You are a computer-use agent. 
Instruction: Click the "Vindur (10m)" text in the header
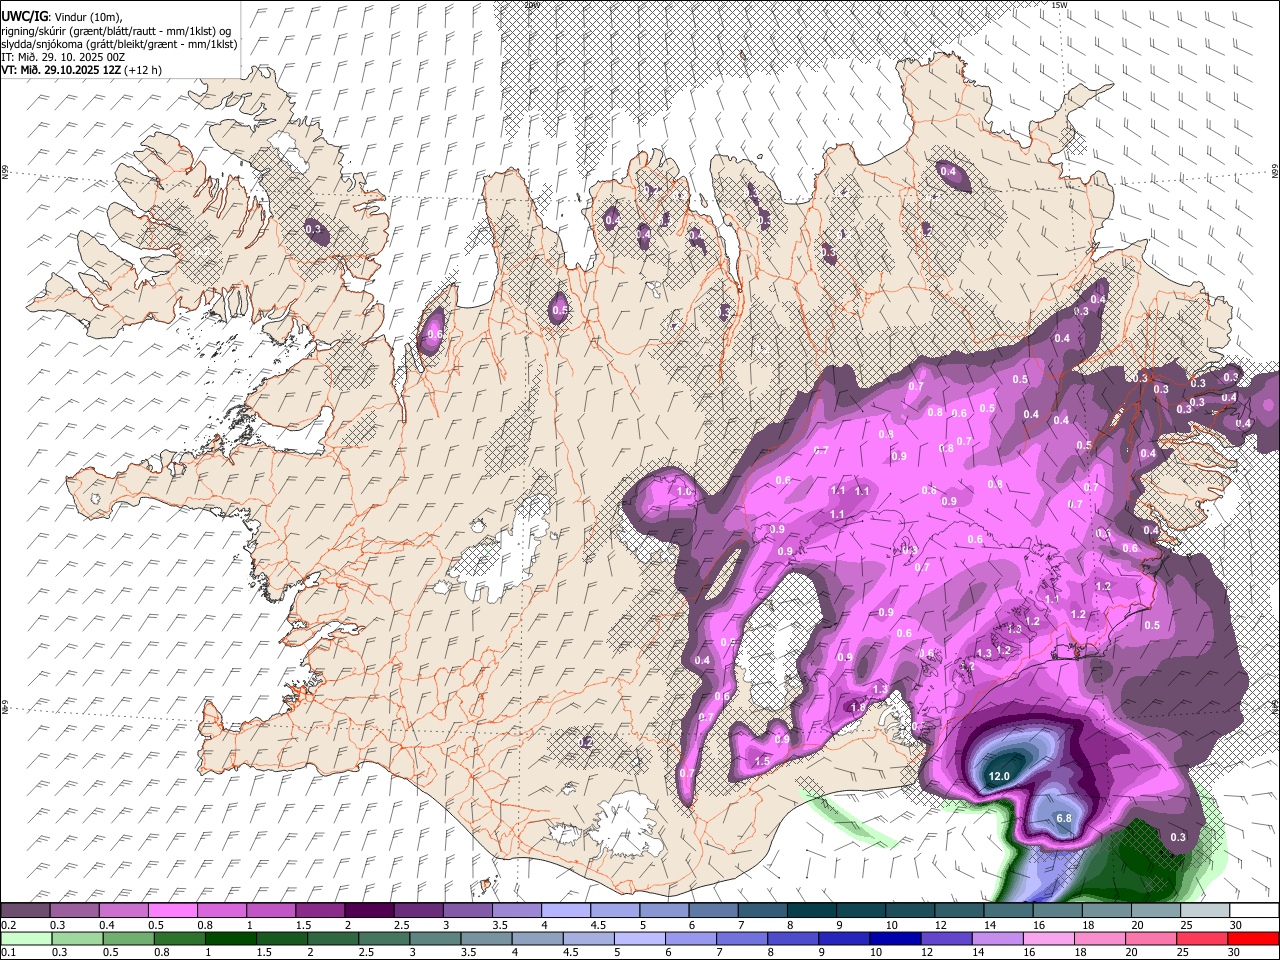click(x=88, y=17)
